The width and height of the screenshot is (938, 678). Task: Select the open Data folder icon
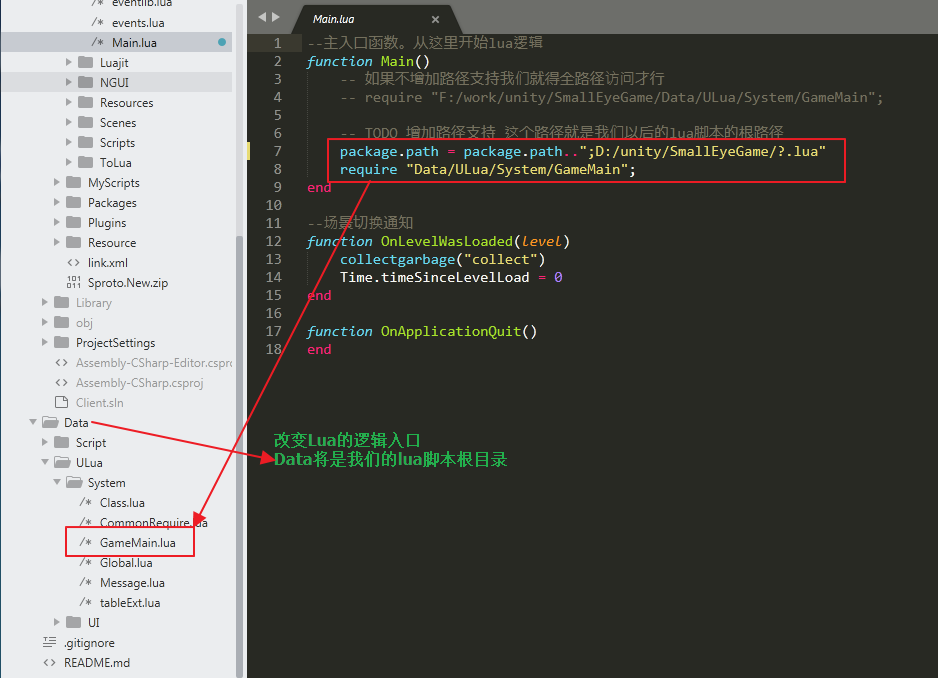pyautogui.click(x=50, y=422)
